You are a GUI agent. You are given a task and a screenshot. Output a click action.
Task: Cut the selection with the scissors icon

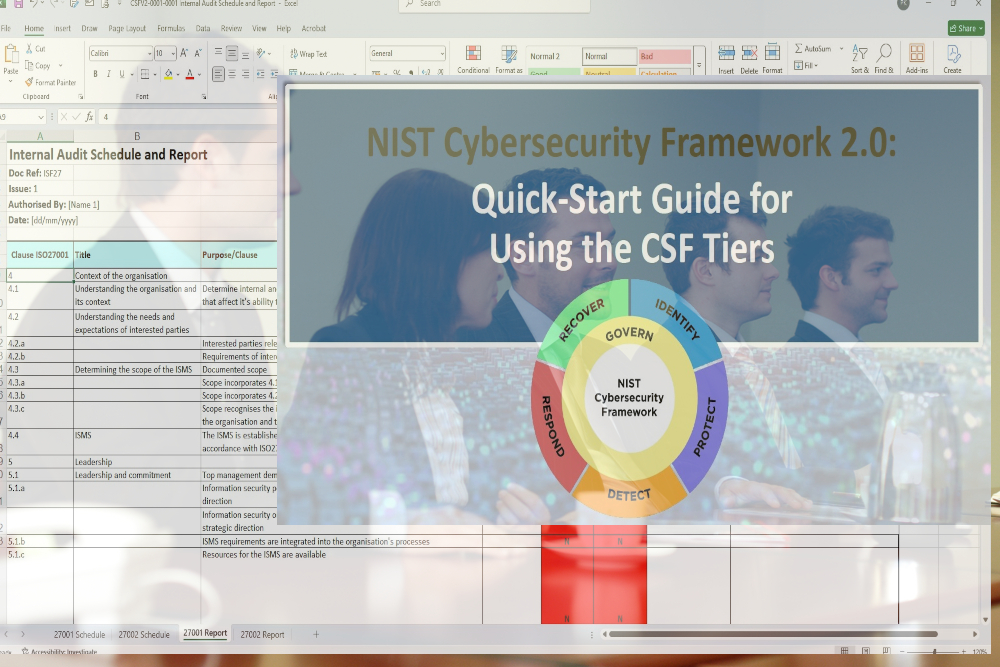(x=29, y=48)
